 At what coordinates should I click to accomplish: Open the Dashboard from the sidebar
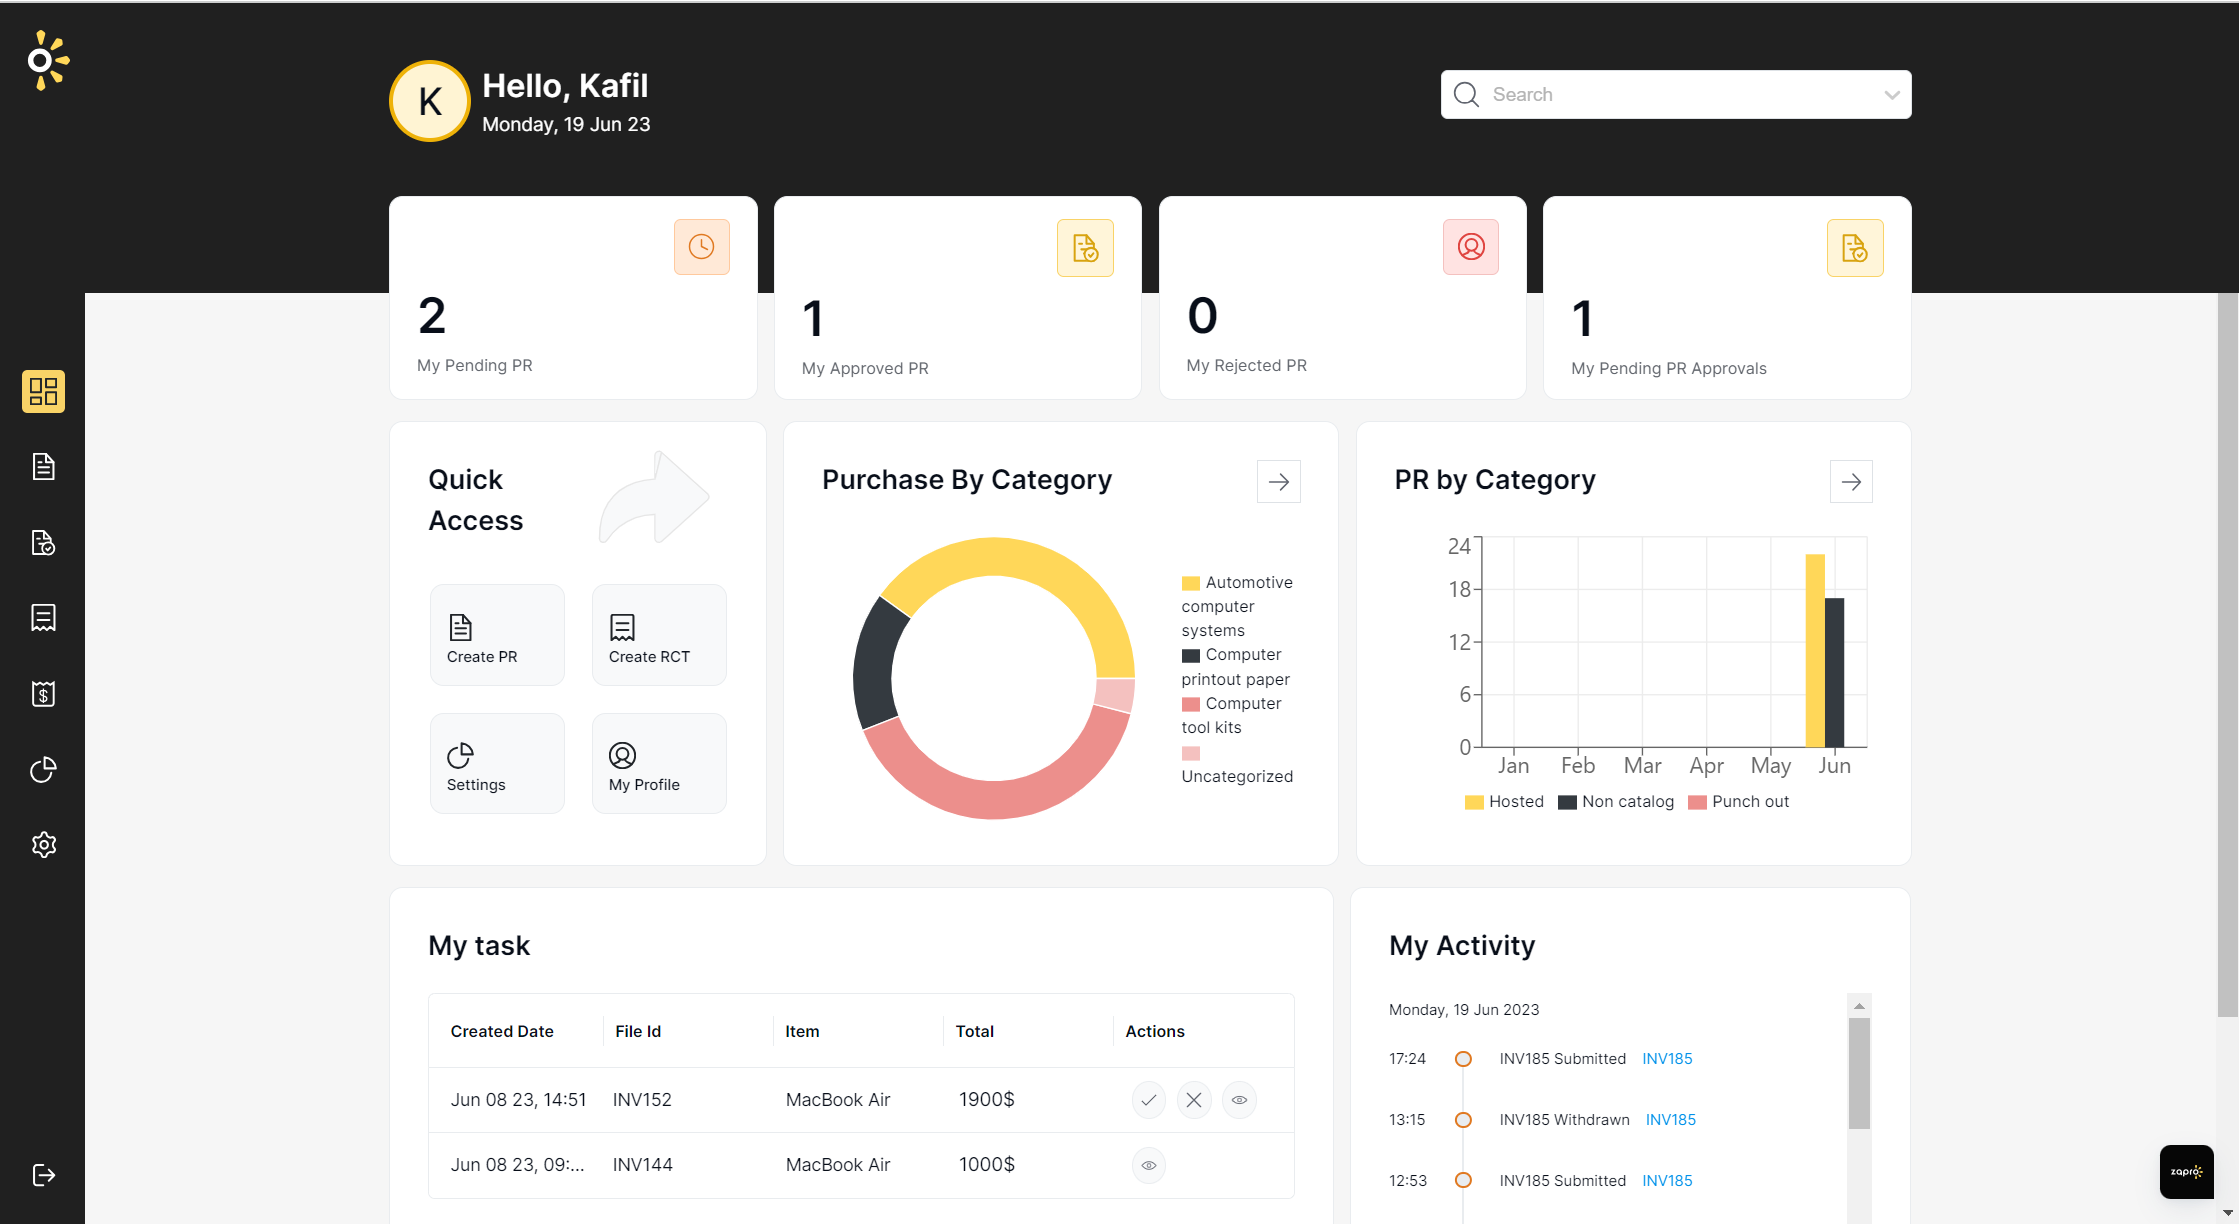point(43,391)
